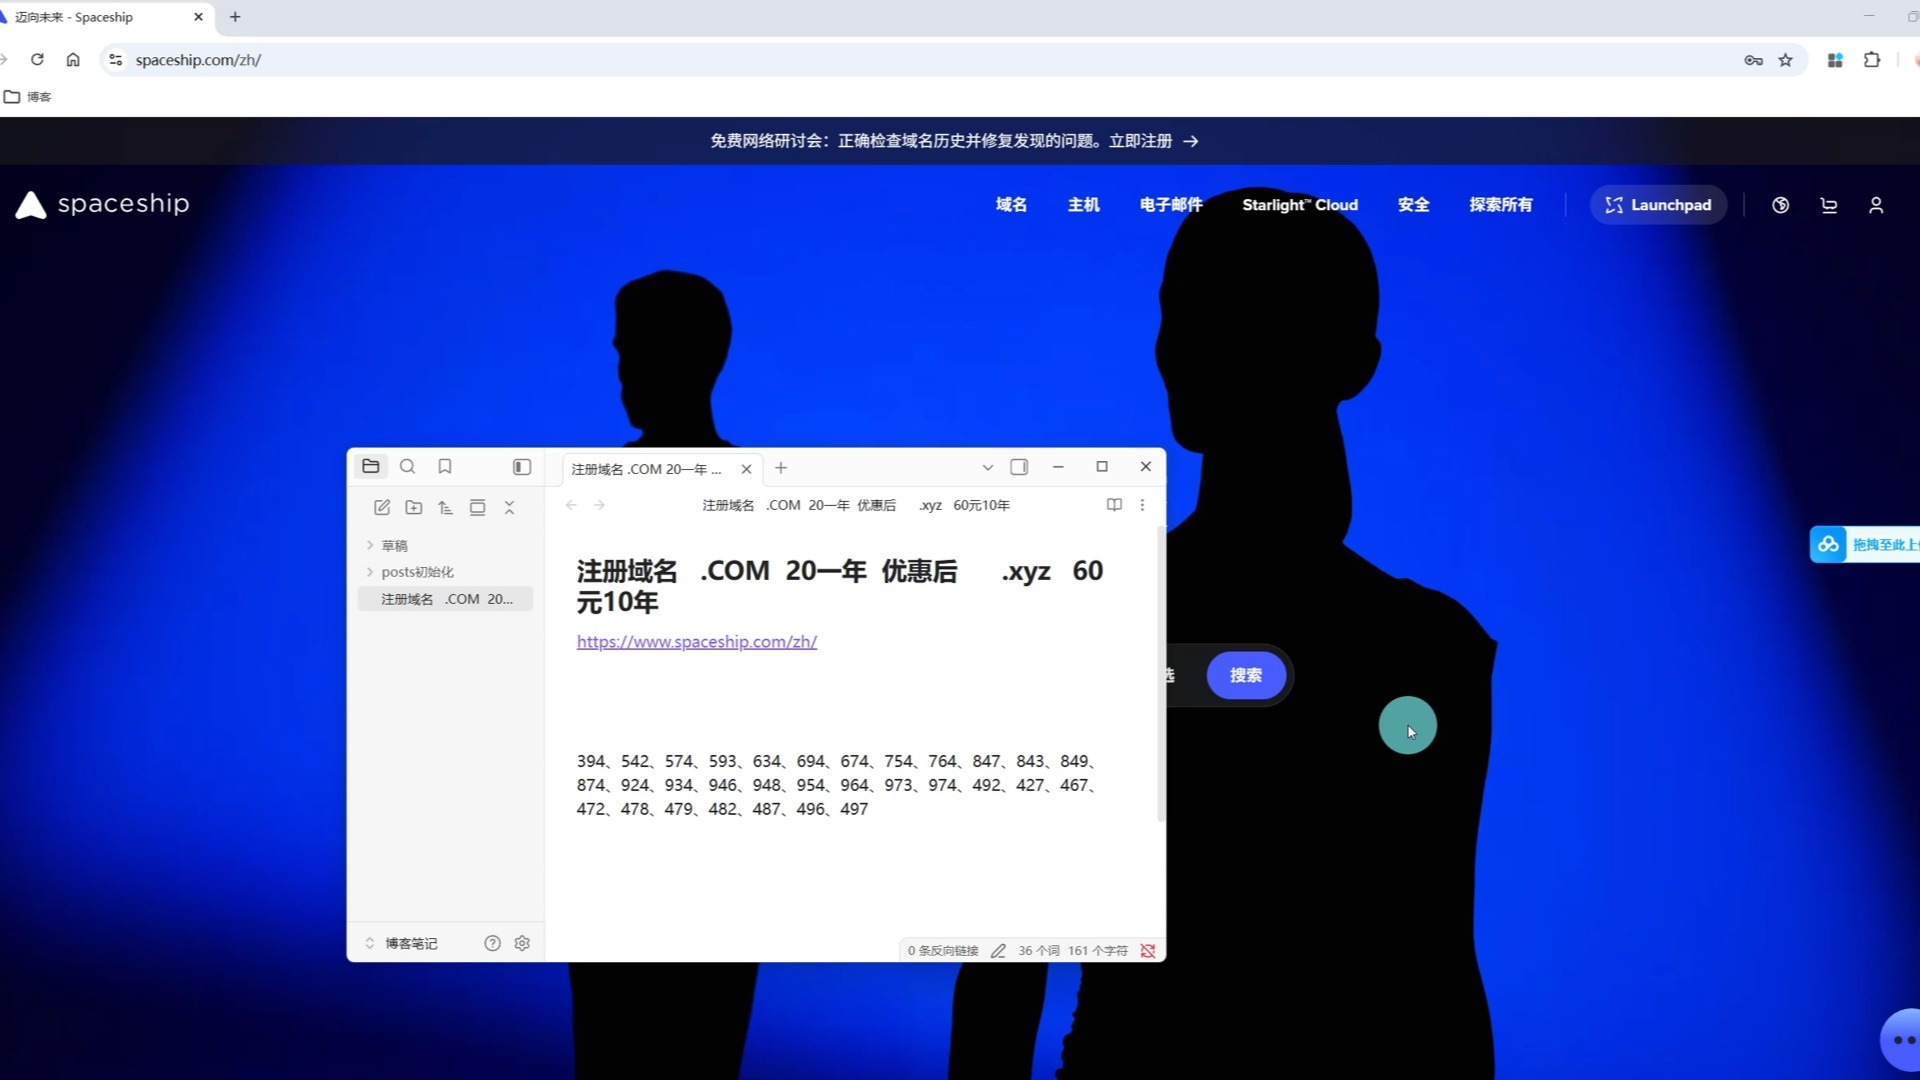Click the 搜索 search button
Screen dimensions: 1920x1080
pyautogui.click(x=1246, y=676)
